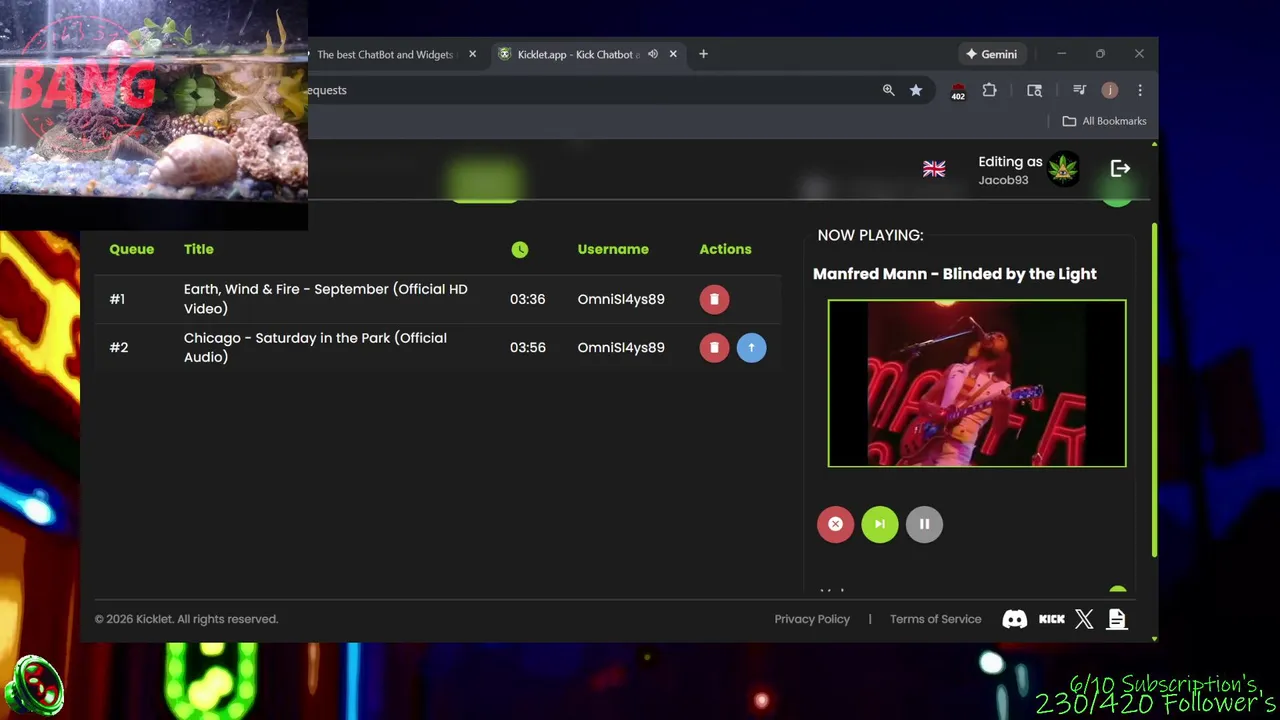
Task: Log out using the exit icon
Action: pos(1120,169)
